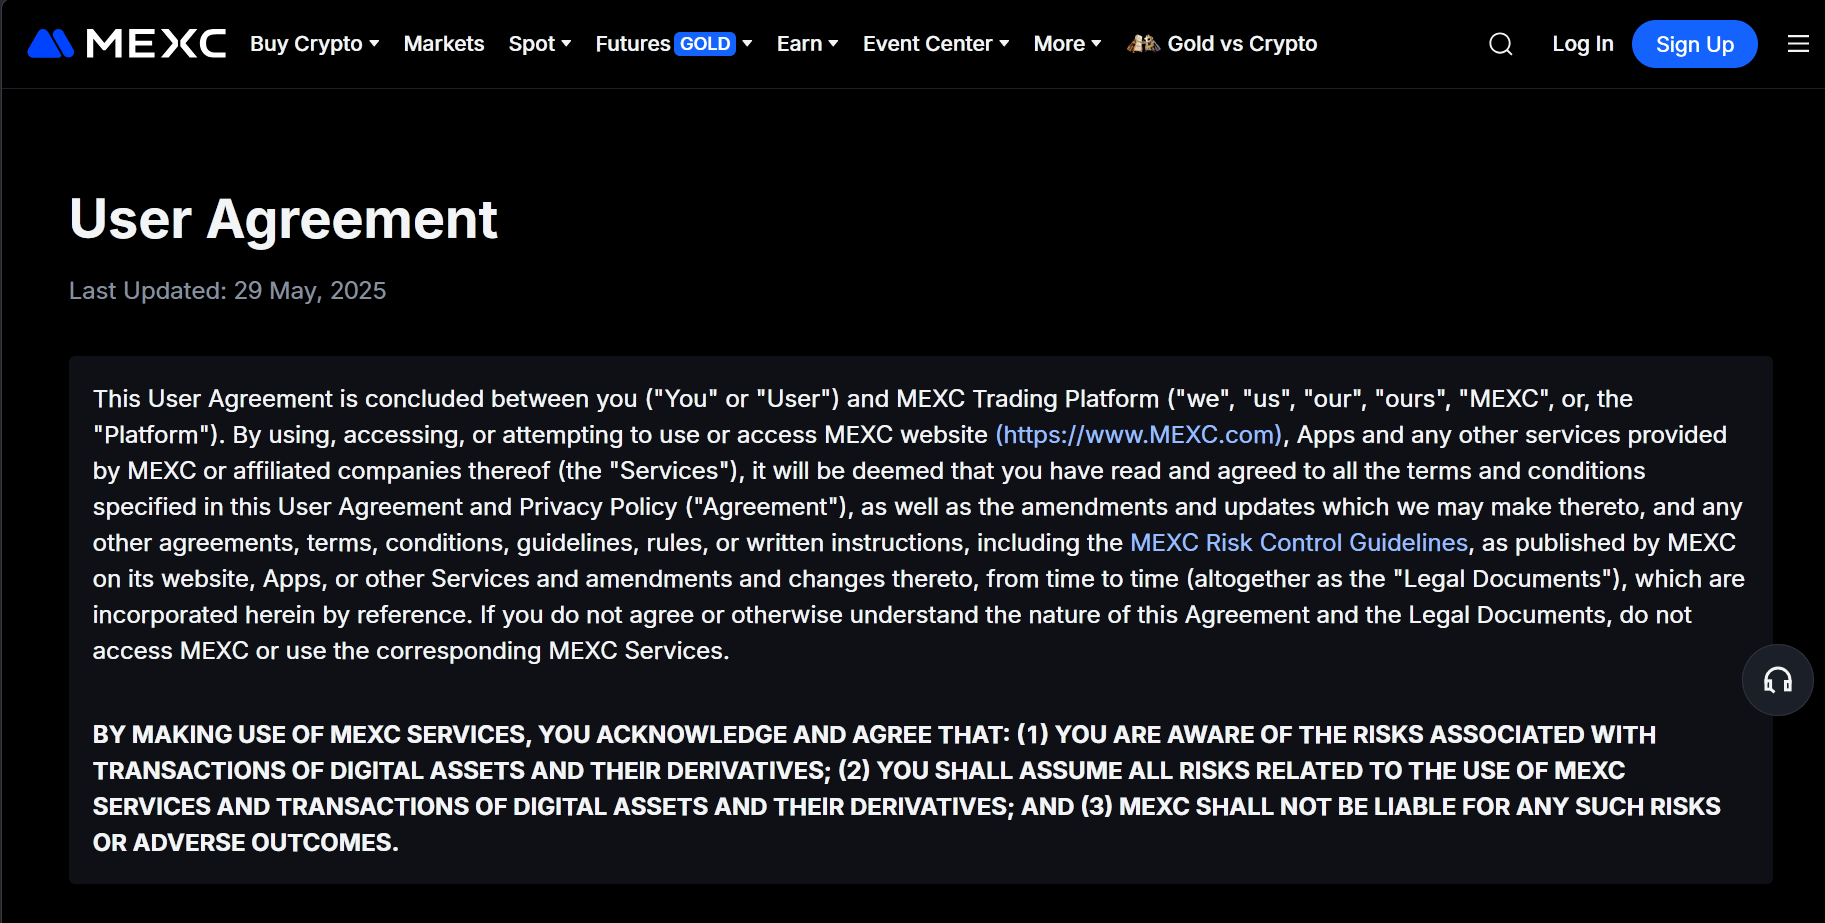Click the GOLD badge on Futures
Screen dimensions: 1825x923
705,44
